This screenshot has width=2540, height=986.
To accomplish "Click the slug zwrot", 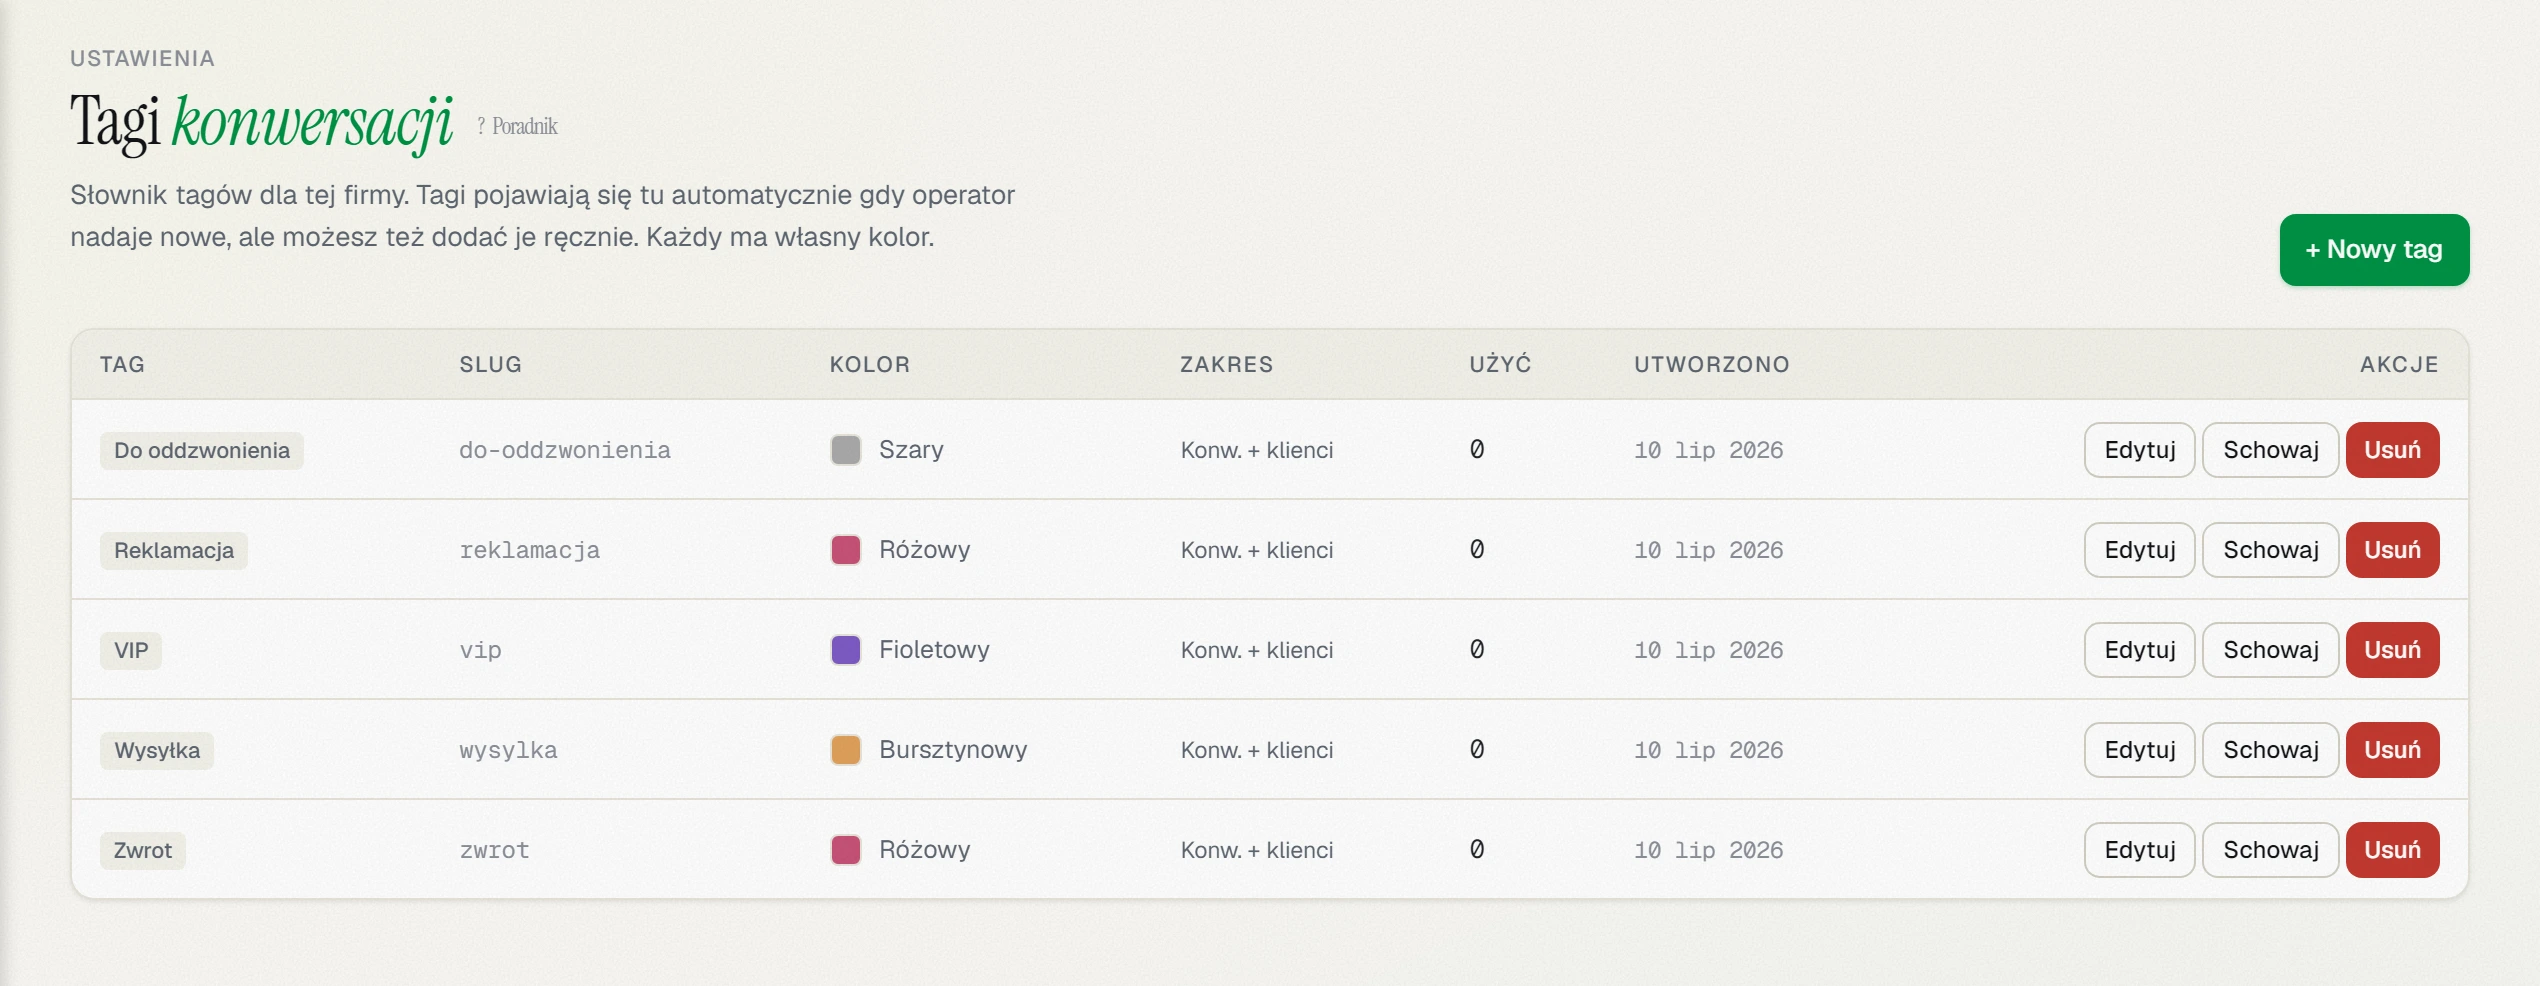I will point(494,850).
